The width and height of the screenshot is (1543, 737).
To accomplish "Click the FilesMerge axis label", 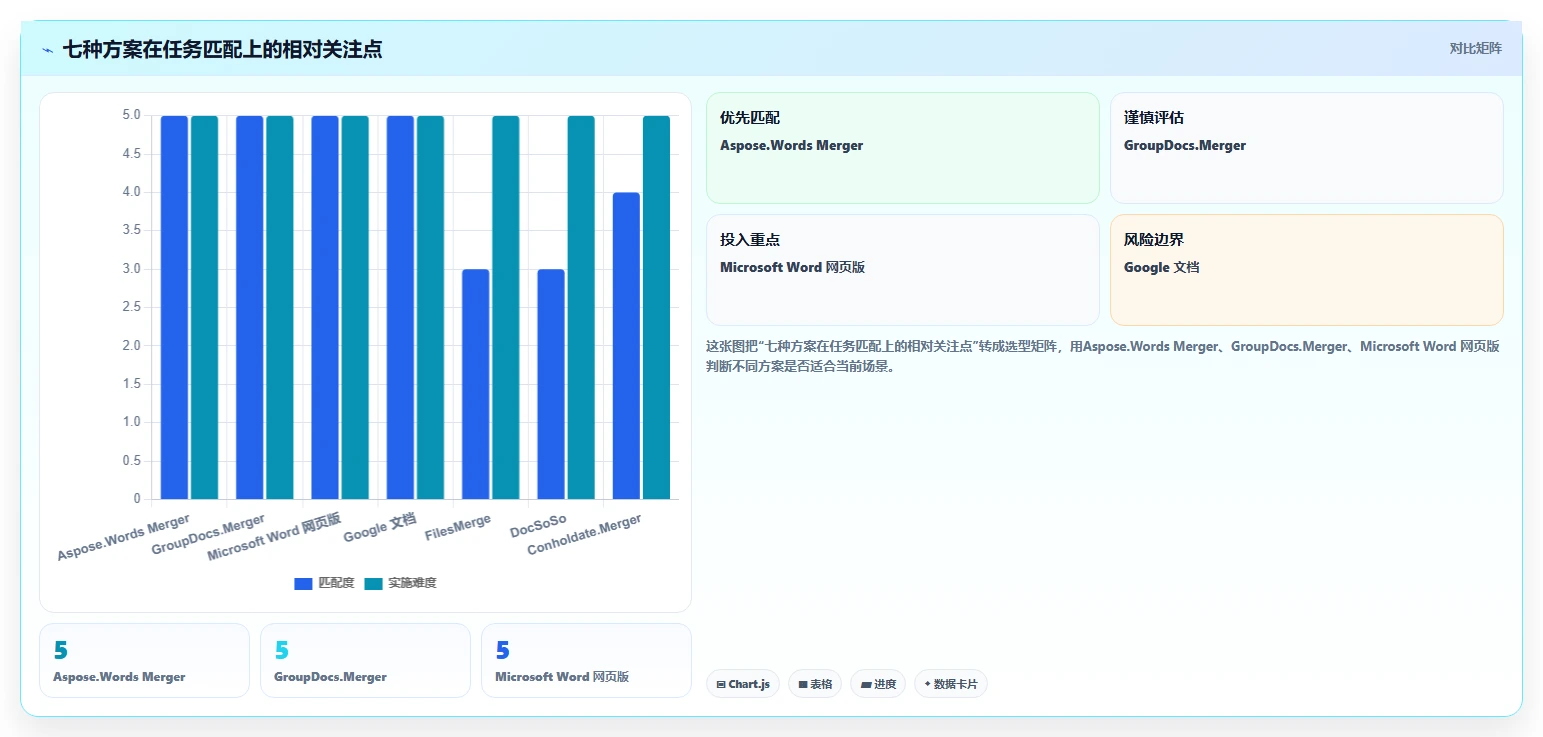I will 458,528.
